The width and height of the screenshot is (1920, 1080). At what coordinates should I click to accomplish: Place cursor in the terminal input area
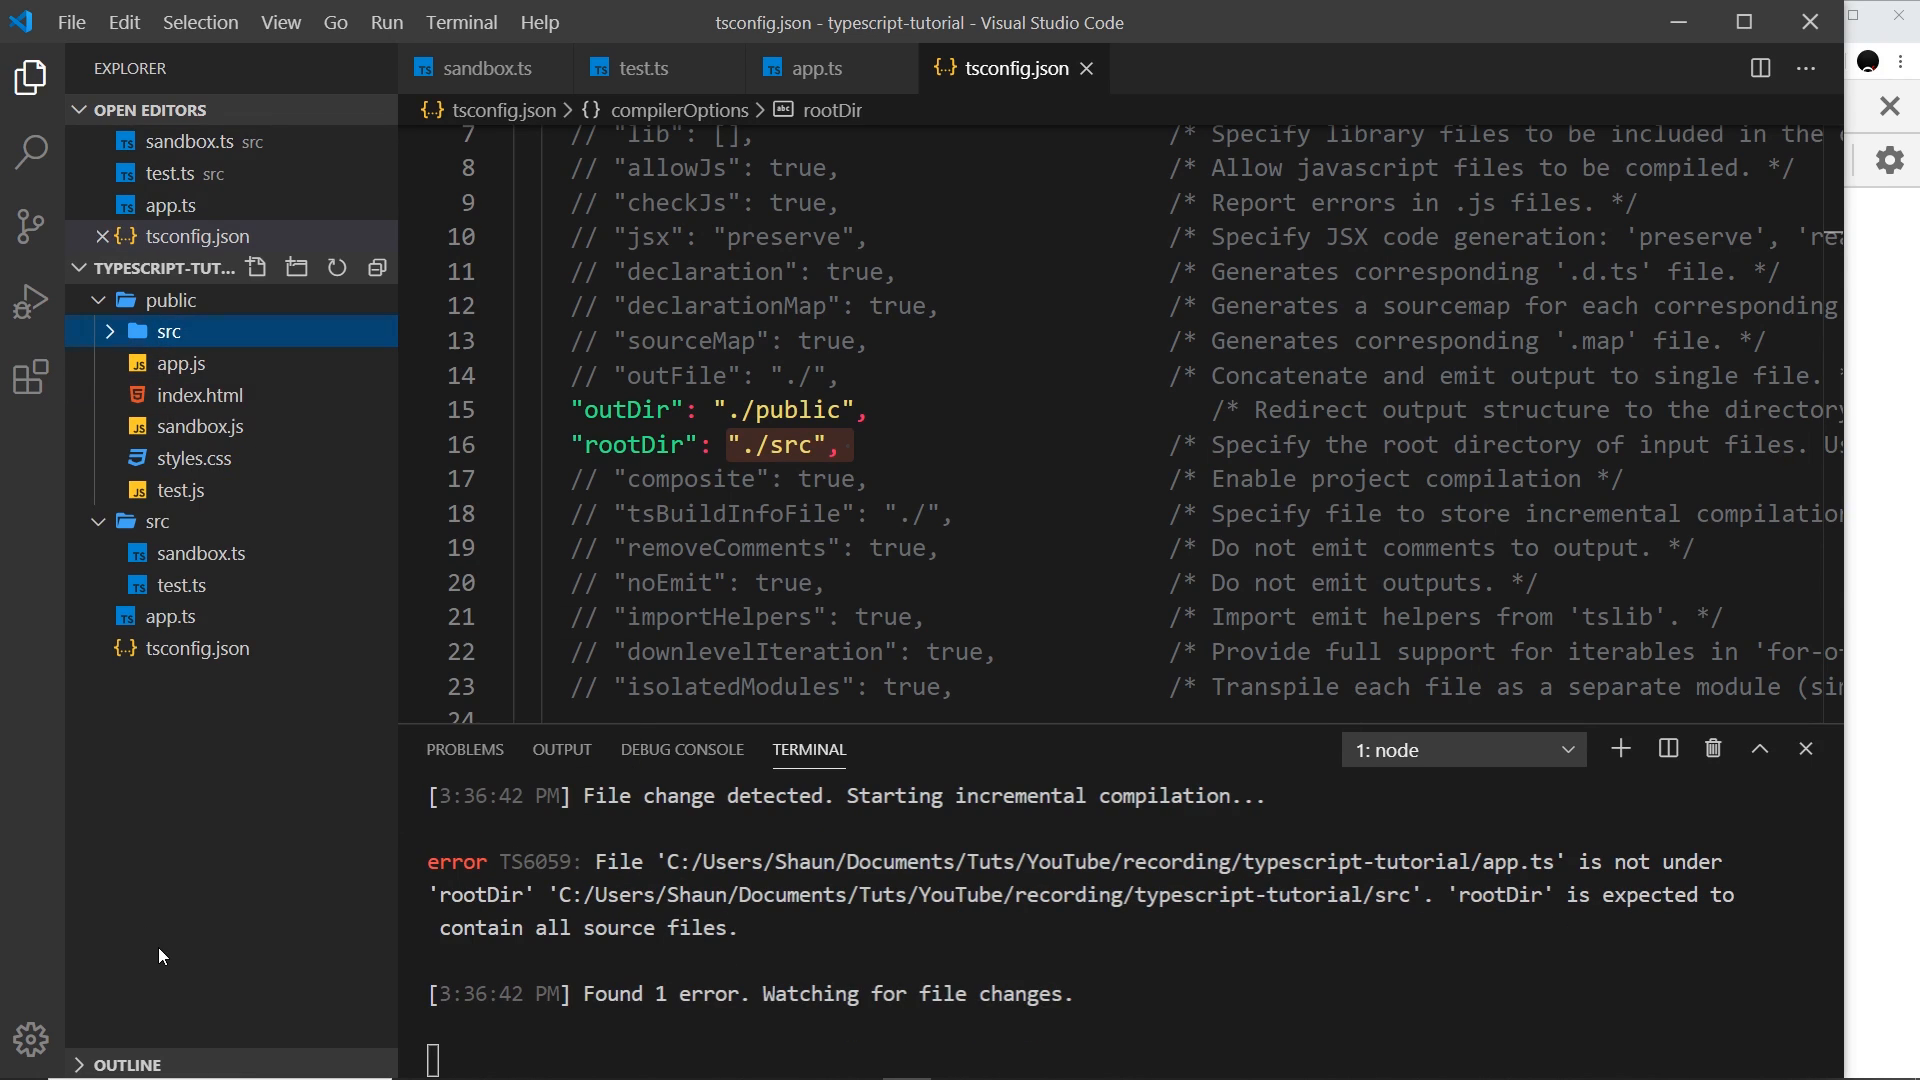coord(433,1060)
